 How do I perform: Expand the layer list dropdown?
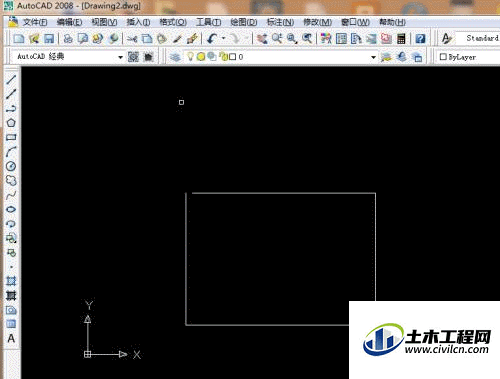373,57
